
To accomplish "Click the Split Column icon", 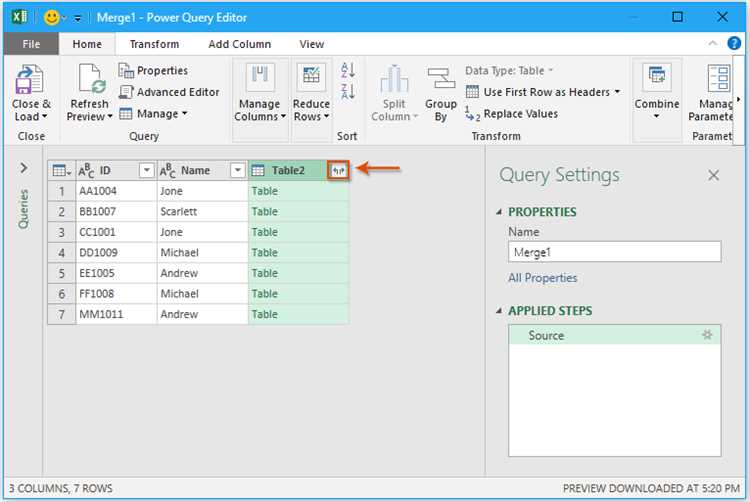I will pos(394,79).
